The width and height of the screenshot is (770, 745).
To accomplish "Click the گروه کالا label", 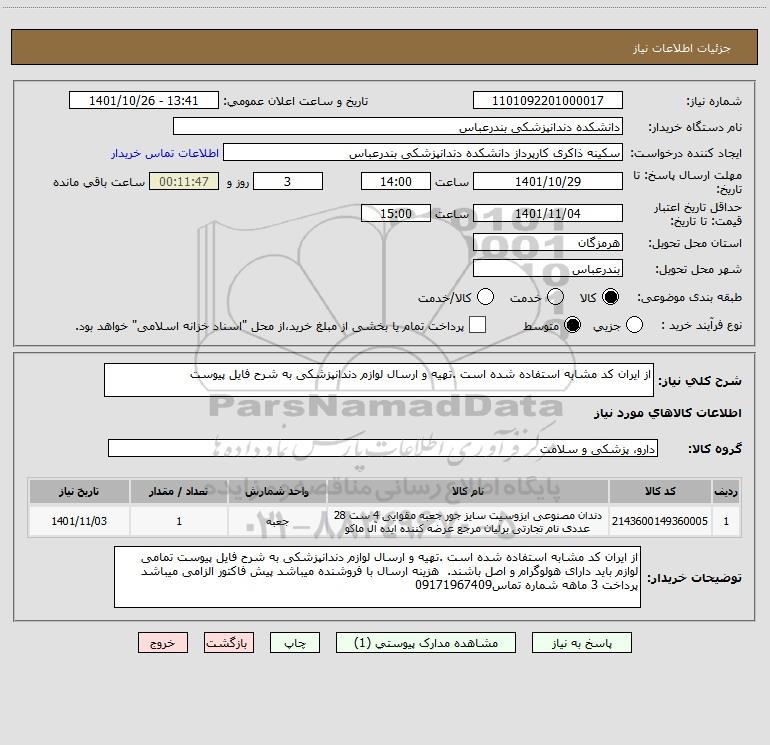I will point(715,449).
